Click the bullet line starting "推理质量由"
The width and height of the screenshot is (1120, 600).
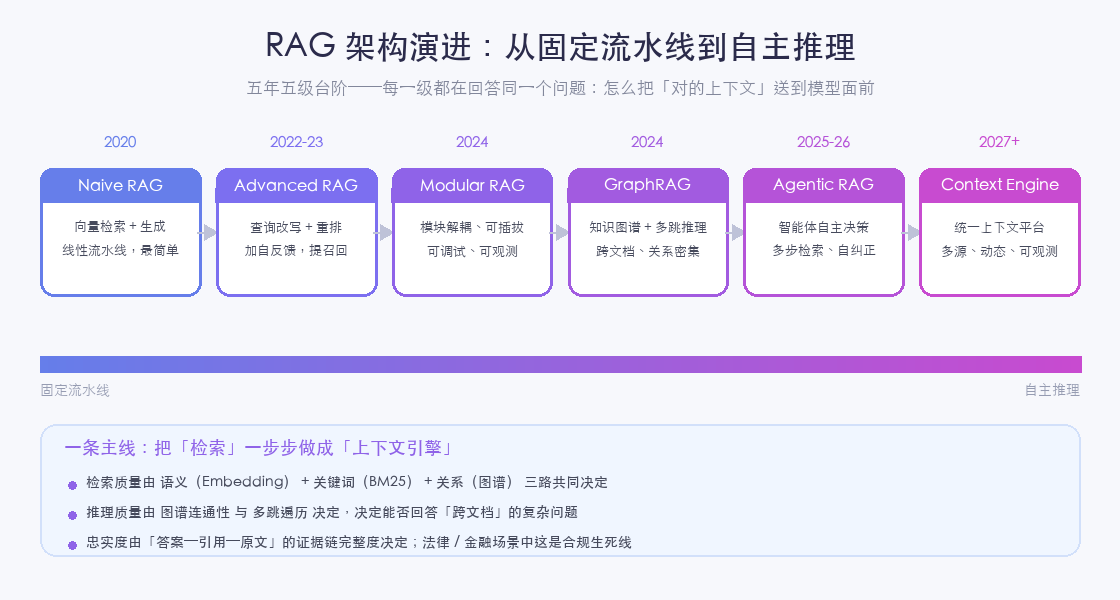331,512
